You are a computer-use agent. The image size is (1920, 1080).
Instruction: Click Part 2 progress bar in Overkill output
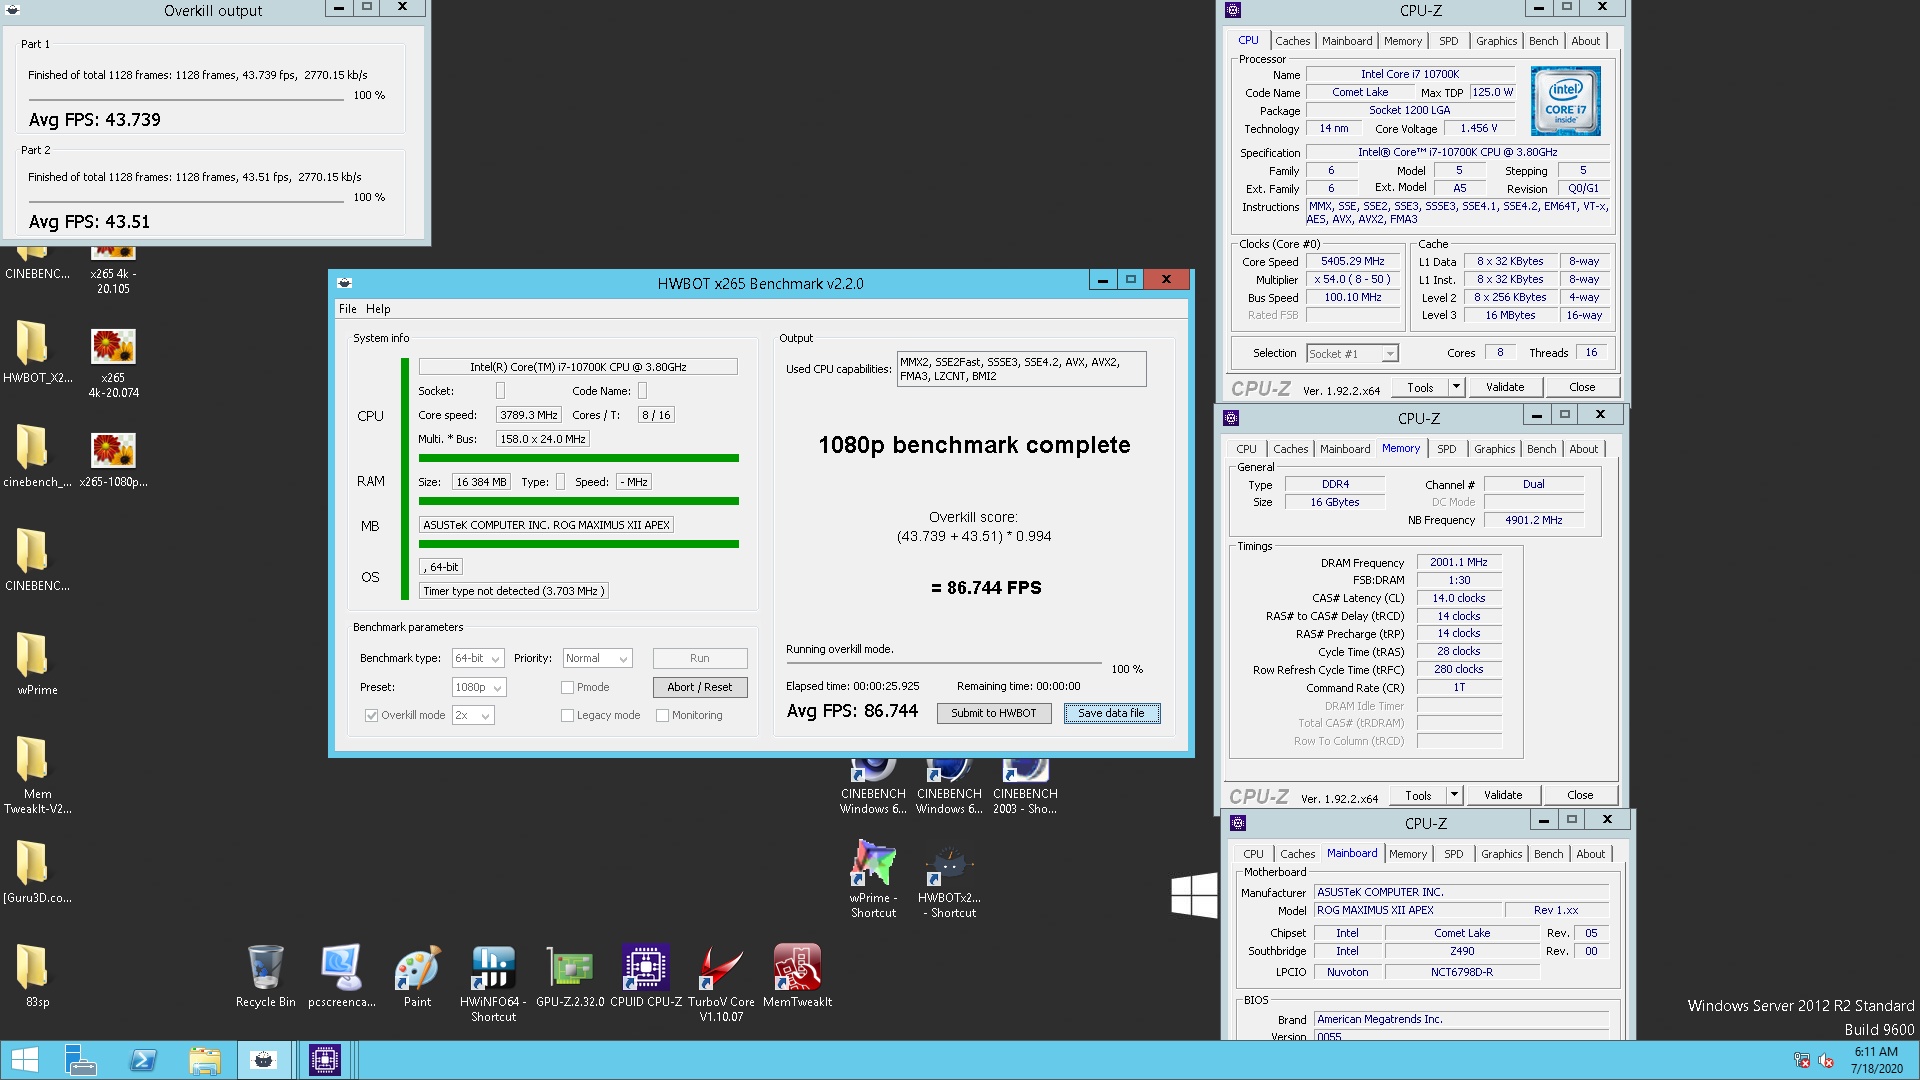pos(185,203)
